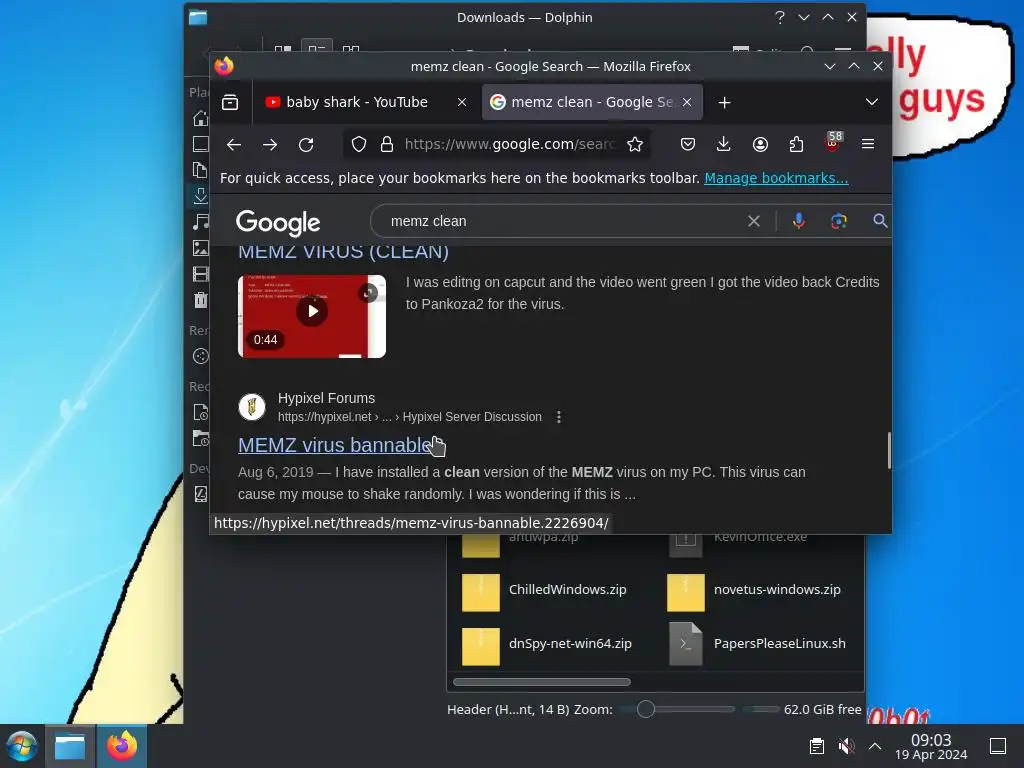Open Music place in Dolphin sidebar
The height and width of the screenshot is (768, 1024).
tap(200, 222)
